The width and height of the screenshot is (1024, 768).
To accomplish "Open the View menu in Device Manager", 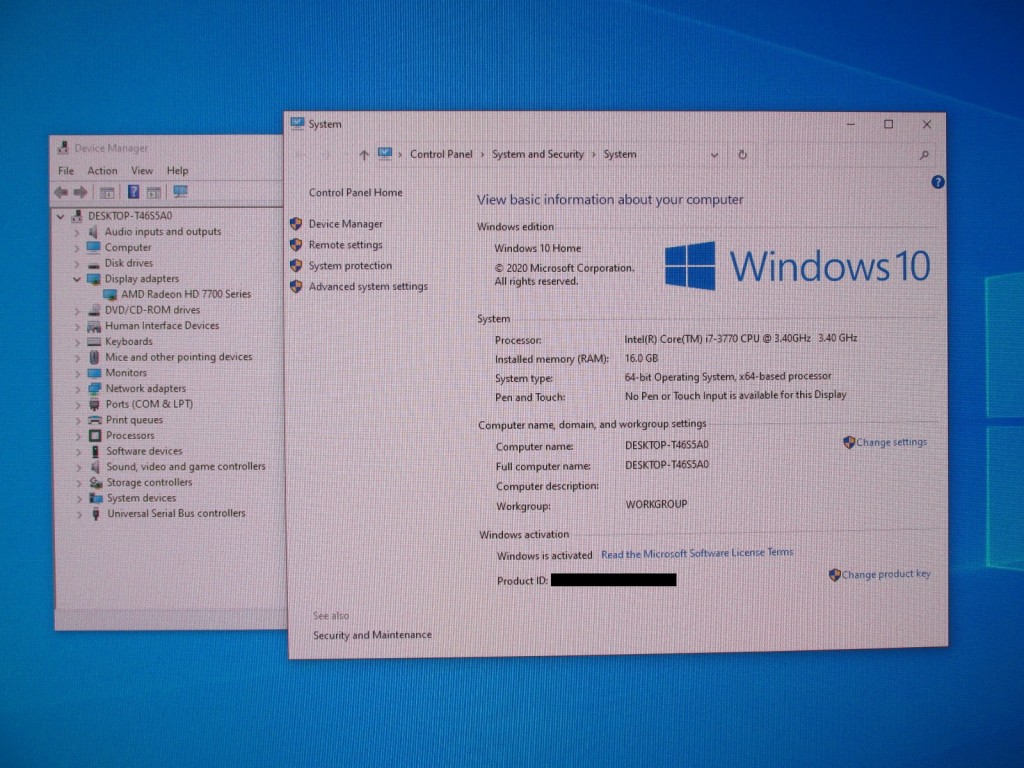I will point(142,170).
